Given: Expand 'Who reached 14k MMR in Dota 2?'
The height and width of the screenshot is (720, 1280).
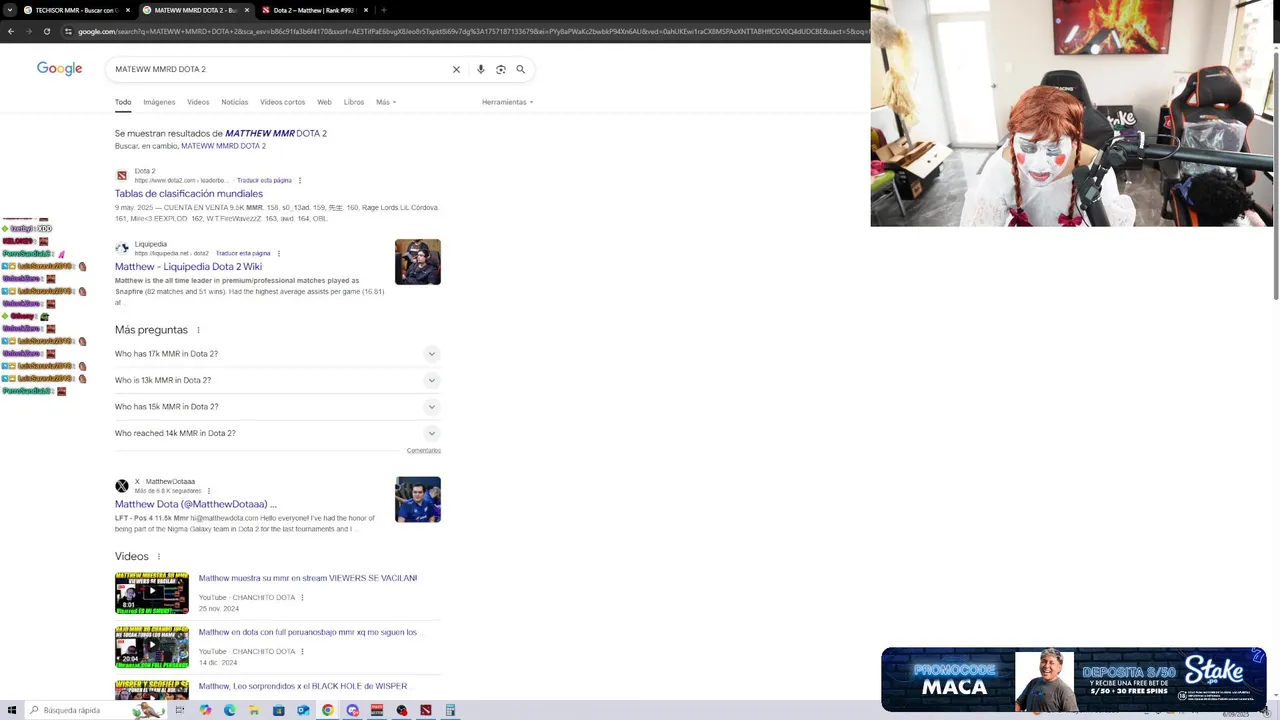Looking at the screenshot, I should pyautogui.click(x=277, y=433).
